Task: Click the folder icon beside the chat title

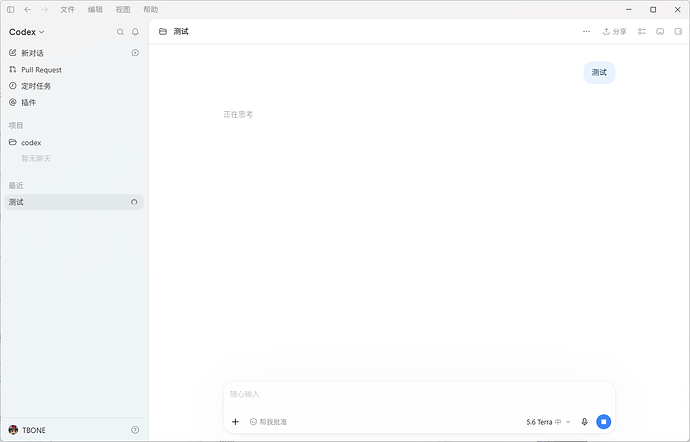Action: point(163,31)
